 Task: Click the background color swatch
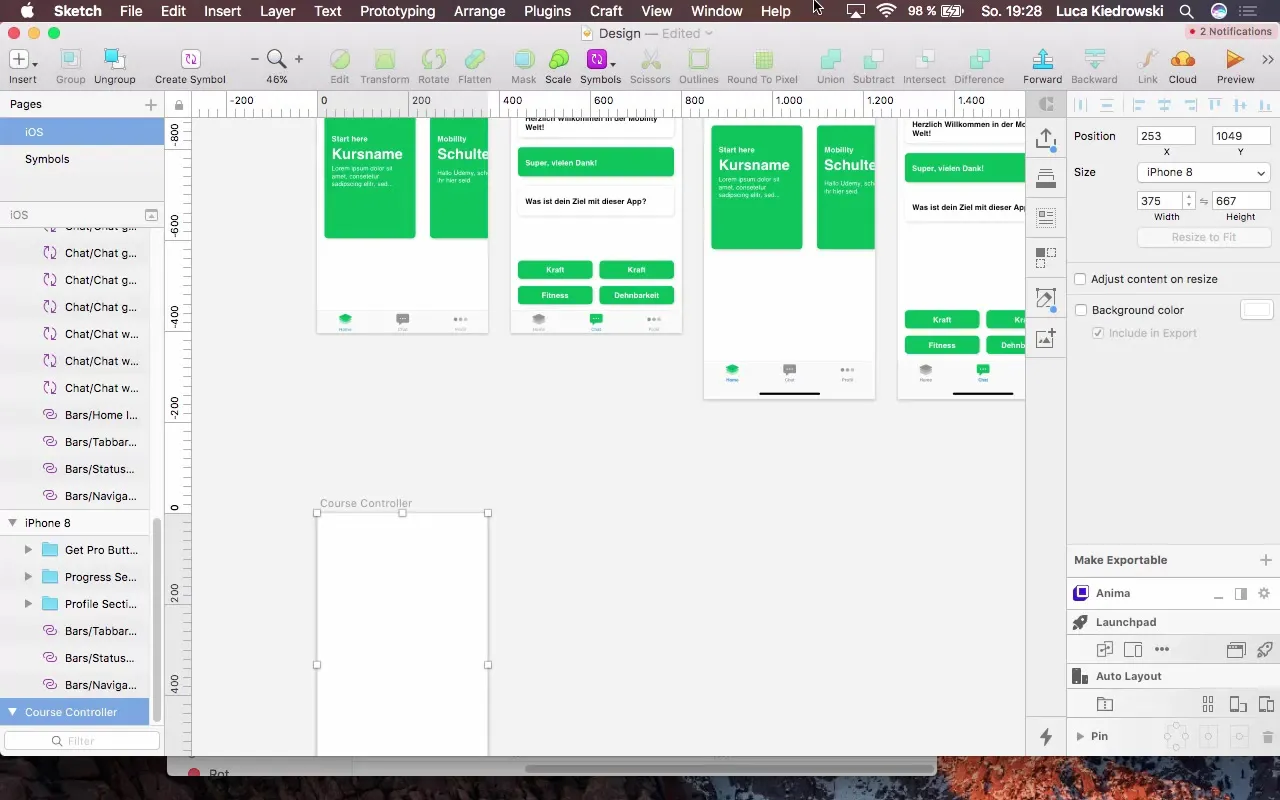click(x=1256, y=310)
